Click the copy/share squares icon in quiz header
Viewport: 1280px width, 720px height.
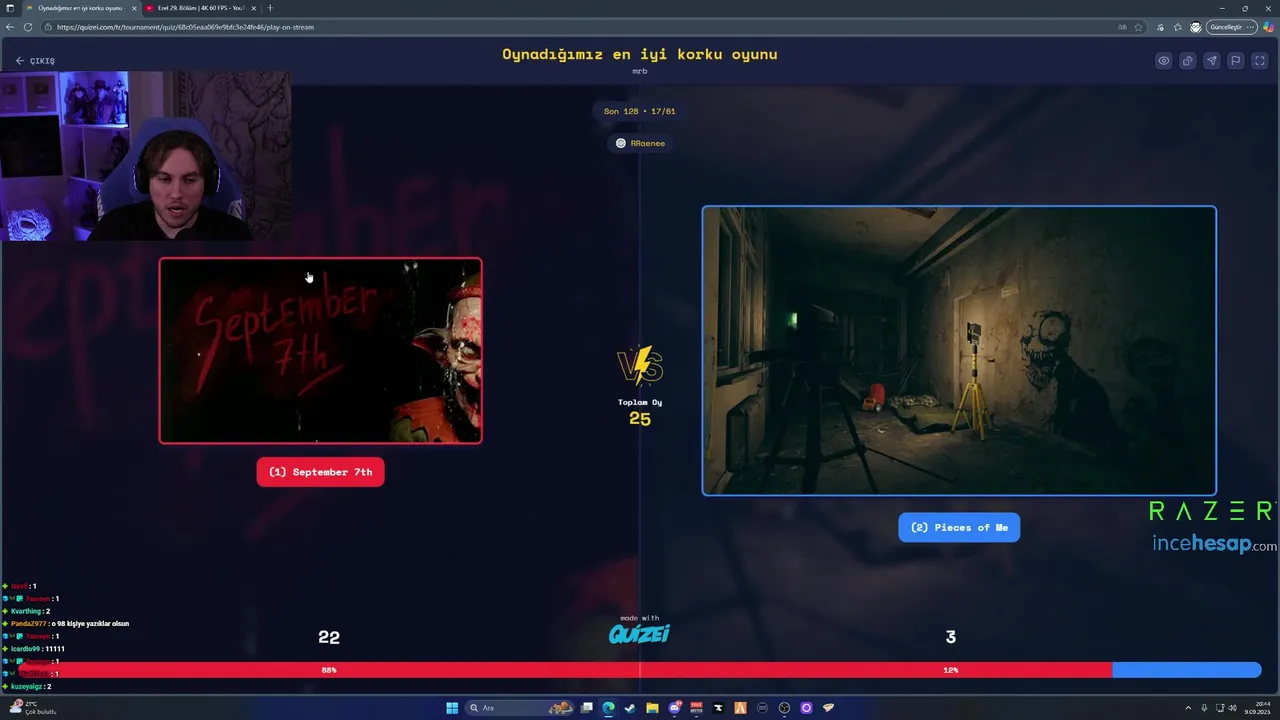pos(1187,61)
